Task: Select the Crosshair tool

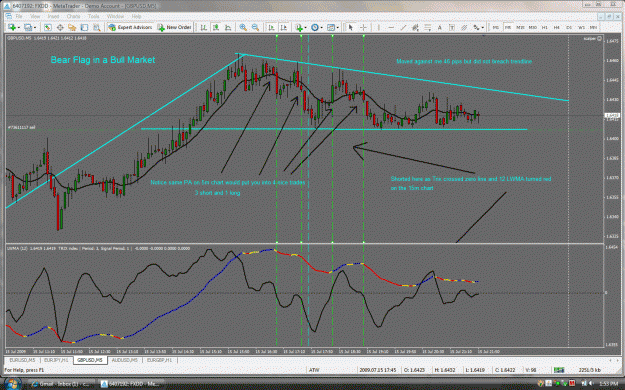Action: point(363,27)
